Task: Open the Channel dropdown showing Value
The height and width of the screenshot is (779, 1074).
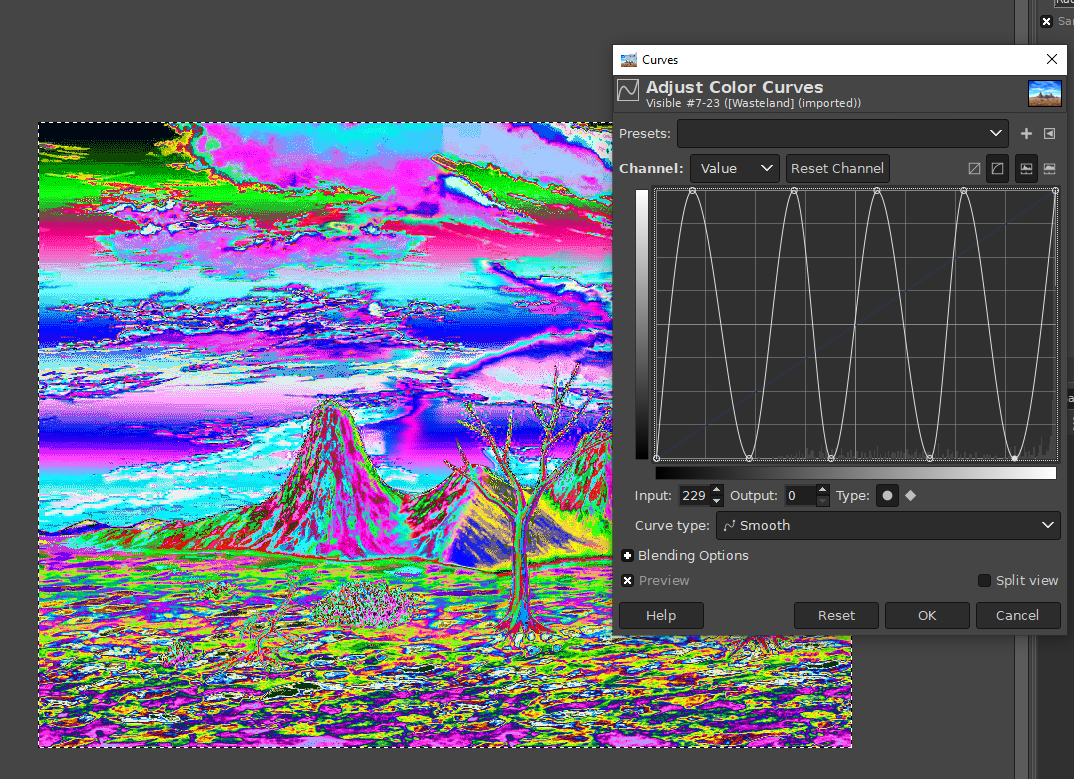Action: pyautogui.click(x=734, y=169)
